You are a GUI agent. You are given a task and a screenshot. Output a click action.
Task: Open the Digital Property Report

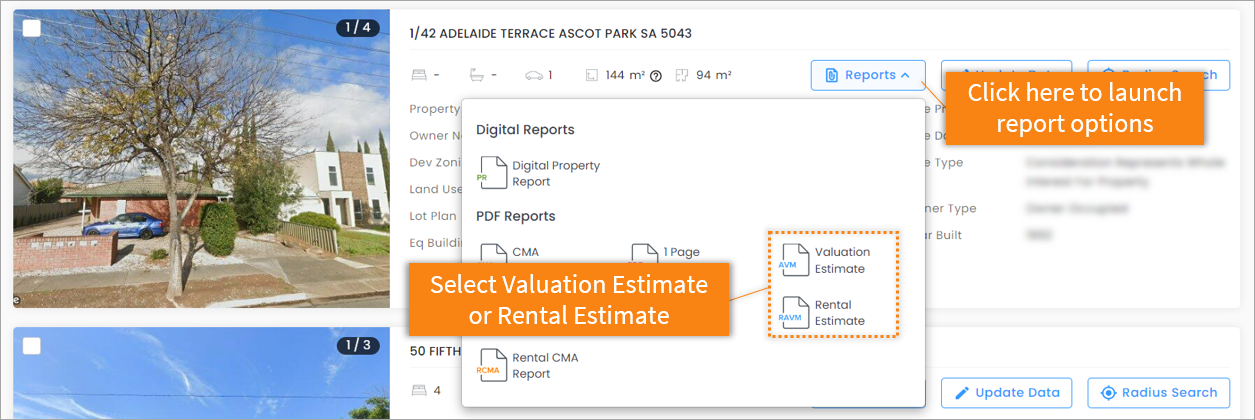pos(540,173)
